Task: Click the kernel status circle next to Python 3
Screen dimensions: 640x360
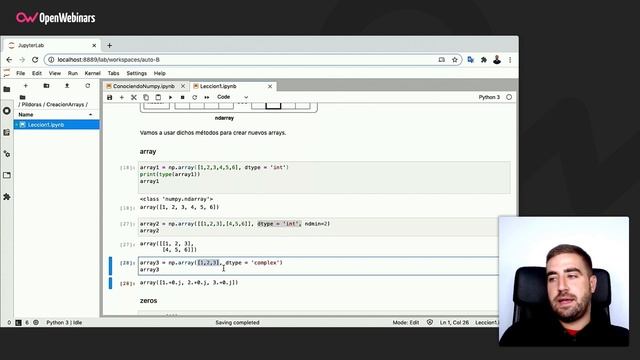Action: pyautogui.click(x=509, y=97)
